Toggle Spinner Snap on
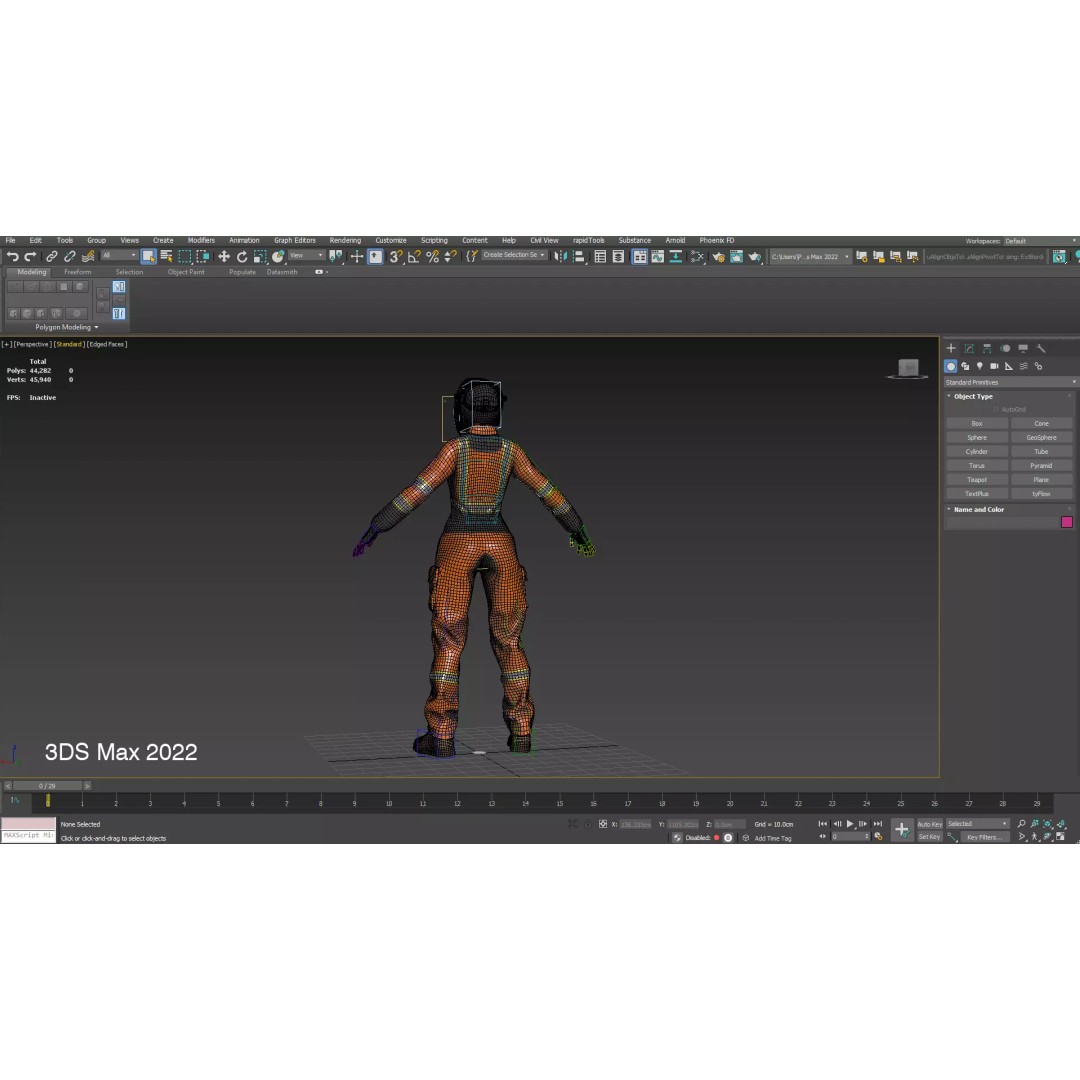The height and width of the screenshot is (1080, 1080). point(450,257)
